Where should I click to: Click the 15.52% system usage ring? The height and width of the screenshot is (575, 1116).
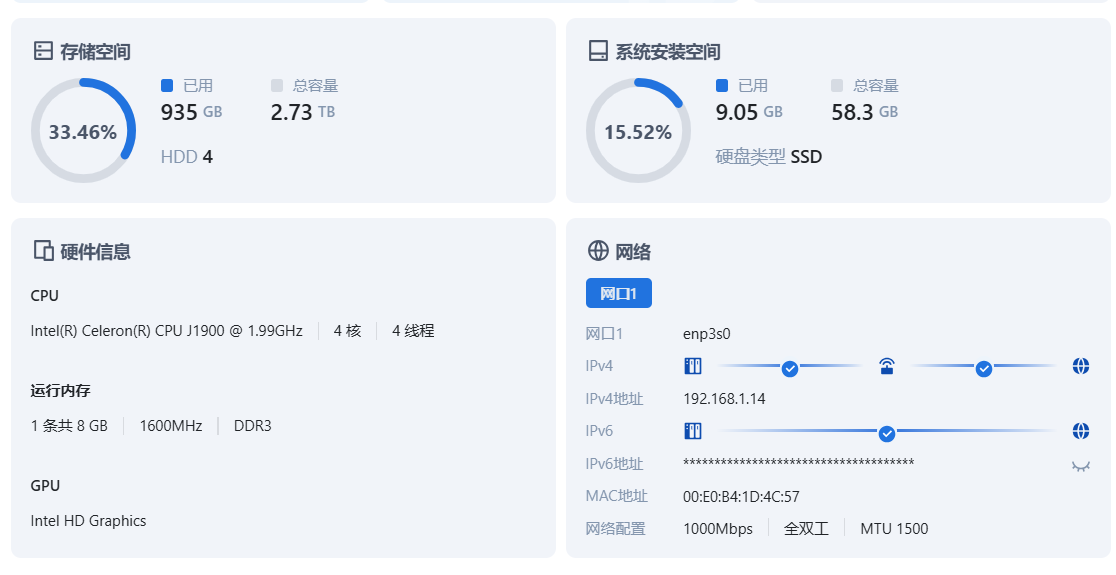click(638, 131)
